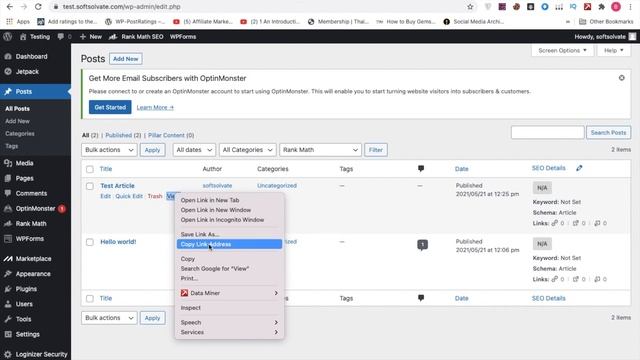Viewport: 640px width, 360px height.
Task: Choose Open Link in New Tab
Action: coord(229,200)
